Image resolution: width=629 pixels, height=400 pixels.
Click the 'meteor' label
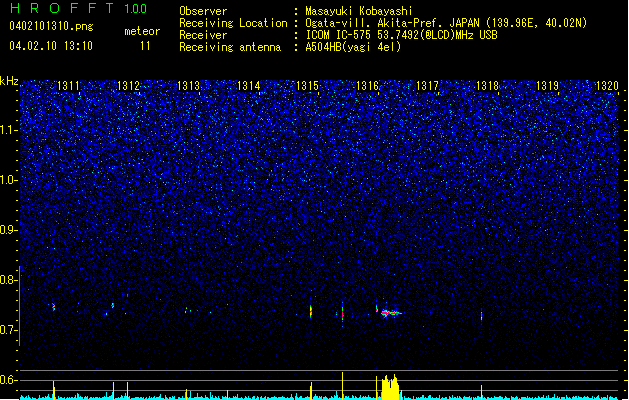(142, 31)
